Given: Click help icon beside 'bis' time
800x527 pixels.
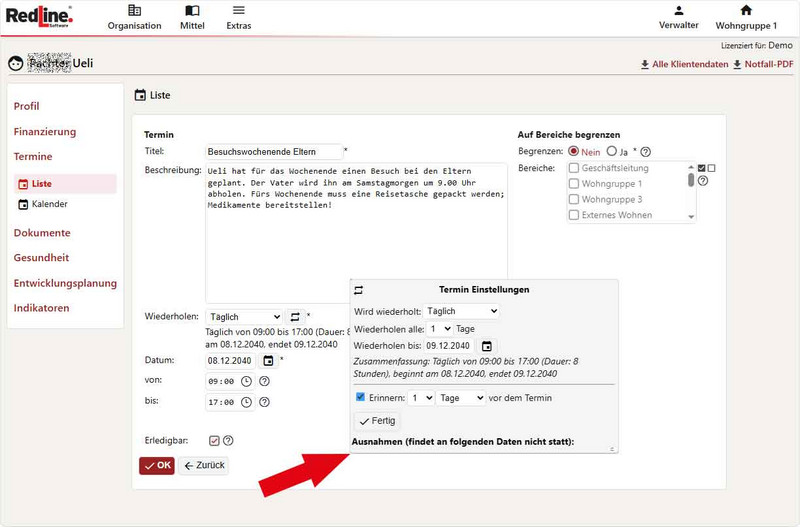Looking at the screenshot, I should click(264, 402).
